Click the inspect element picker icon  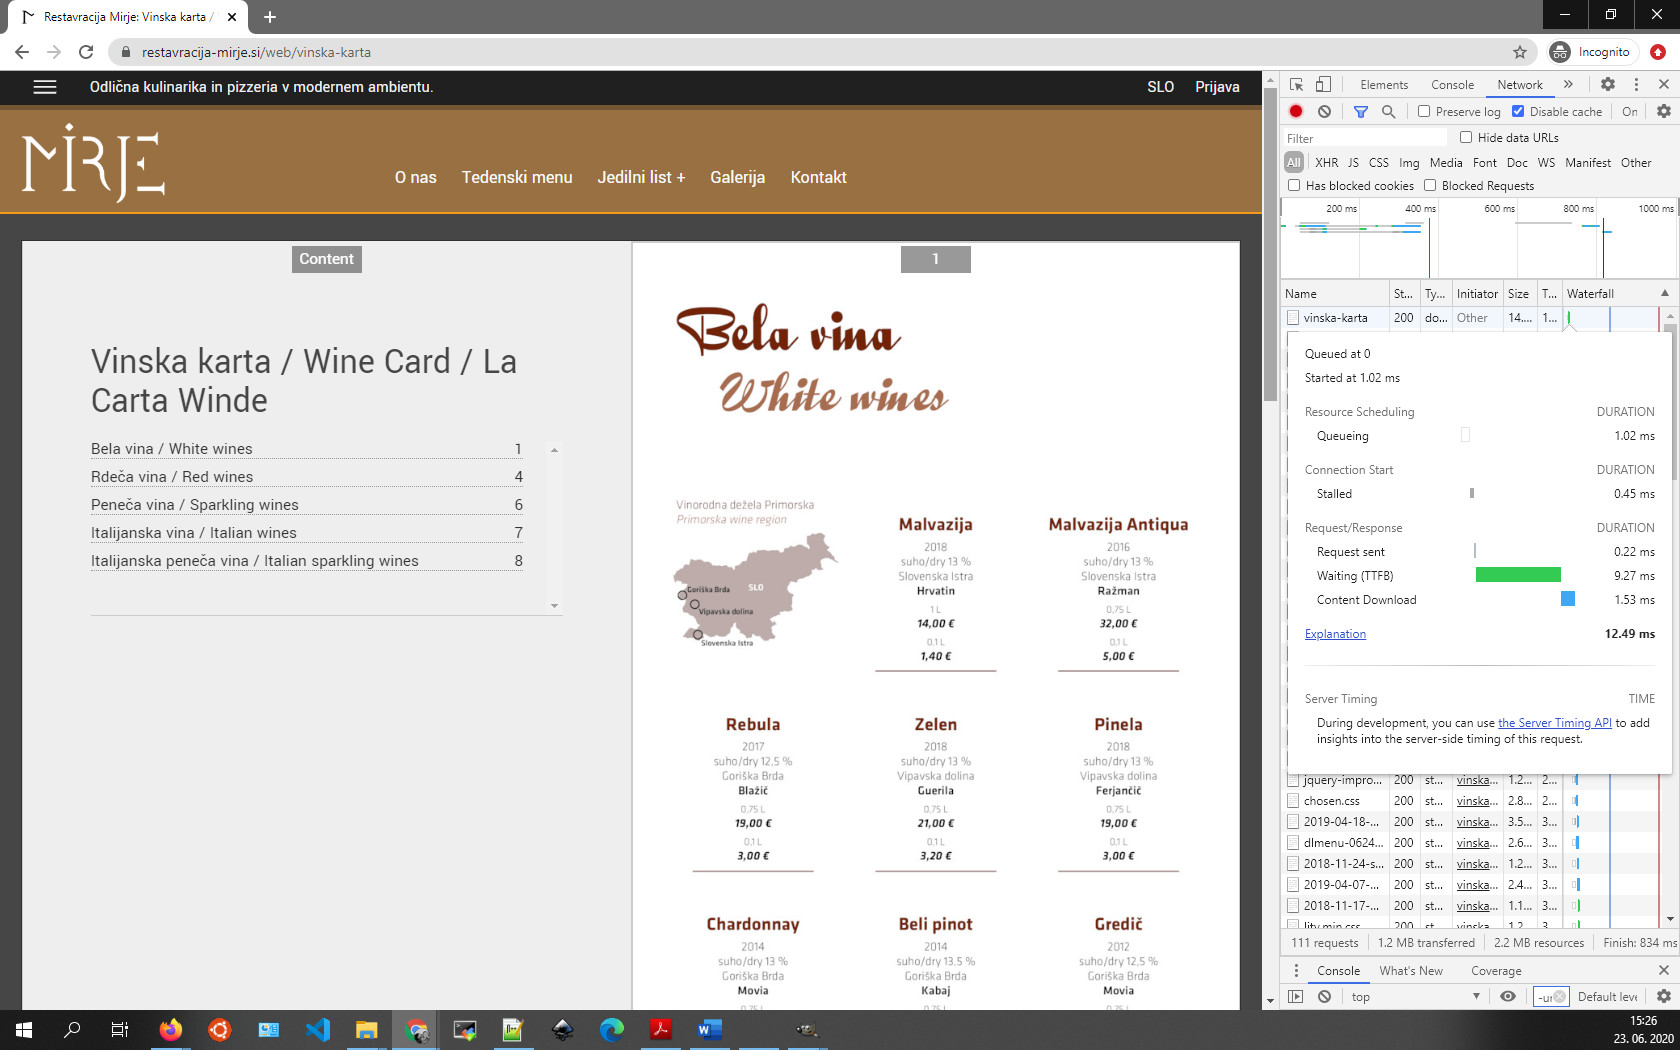pyautogui.click(x=1297, y=85)
